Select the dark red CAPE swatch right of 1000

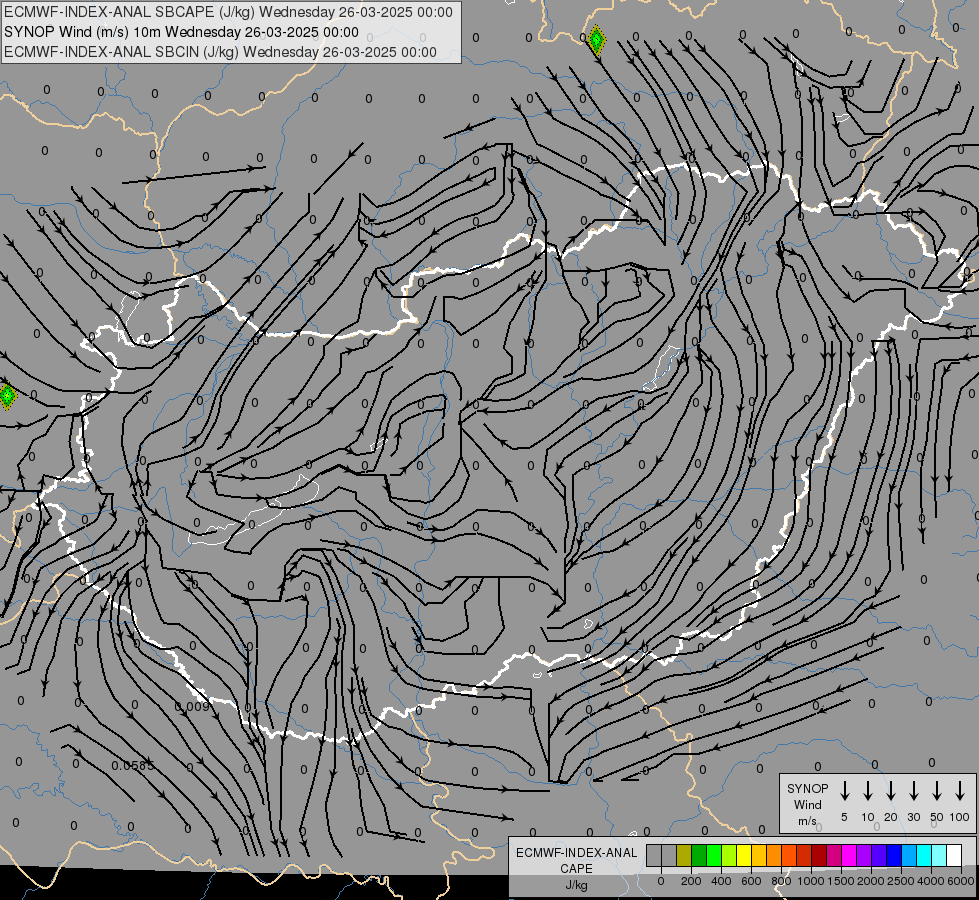(x=820, y=855)
